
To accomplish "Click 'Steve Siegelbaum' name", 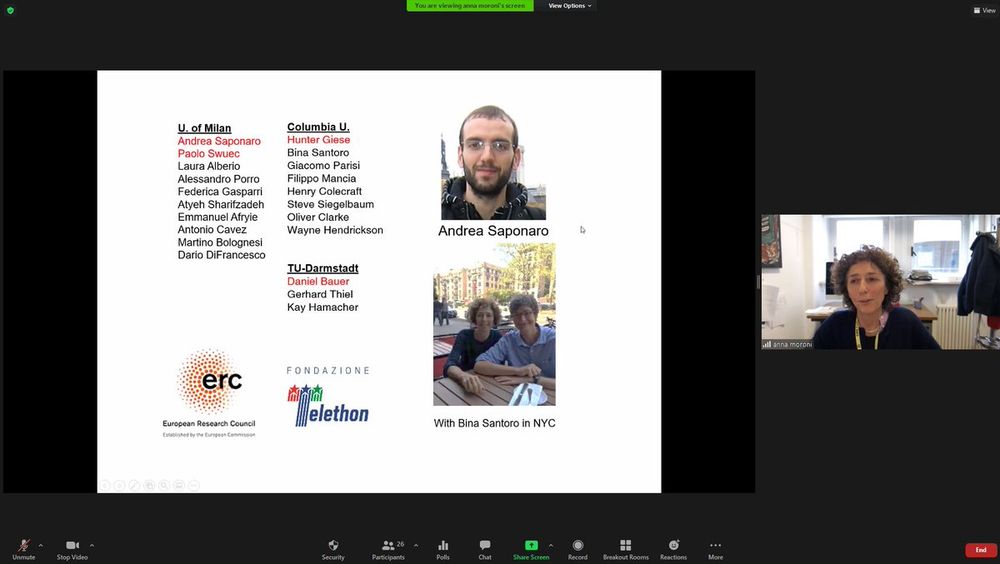I will click(x=330, y=204).
